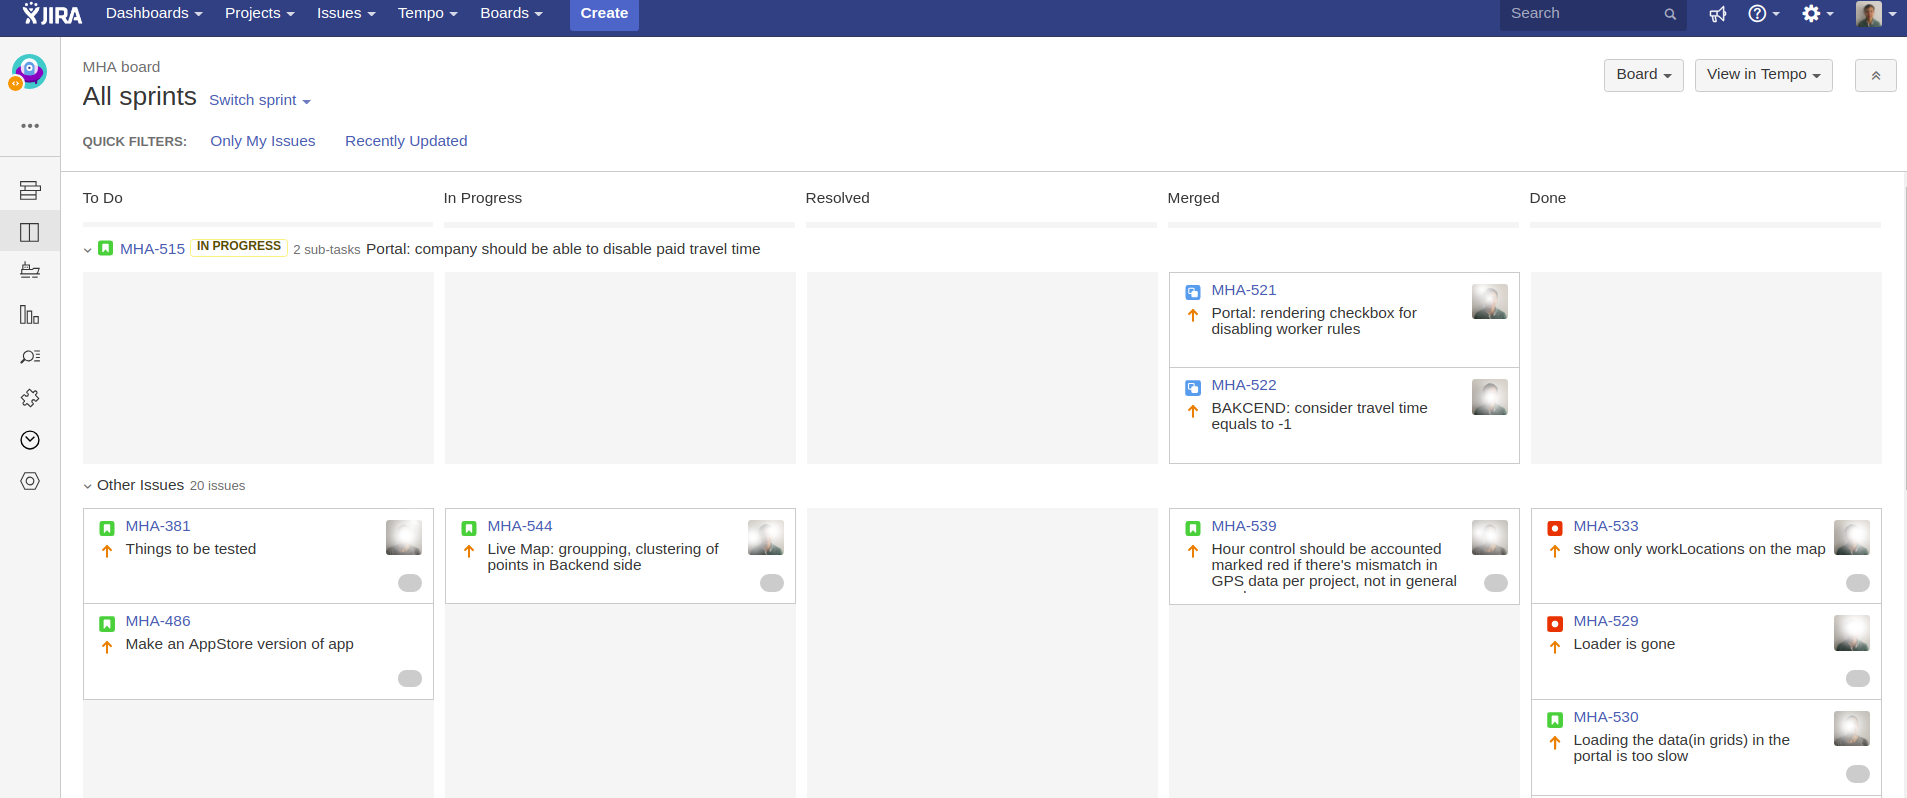Click the Search input field
Image resolution: width=1907 pixels, height=798 pixels.
tap(1582, 14)
